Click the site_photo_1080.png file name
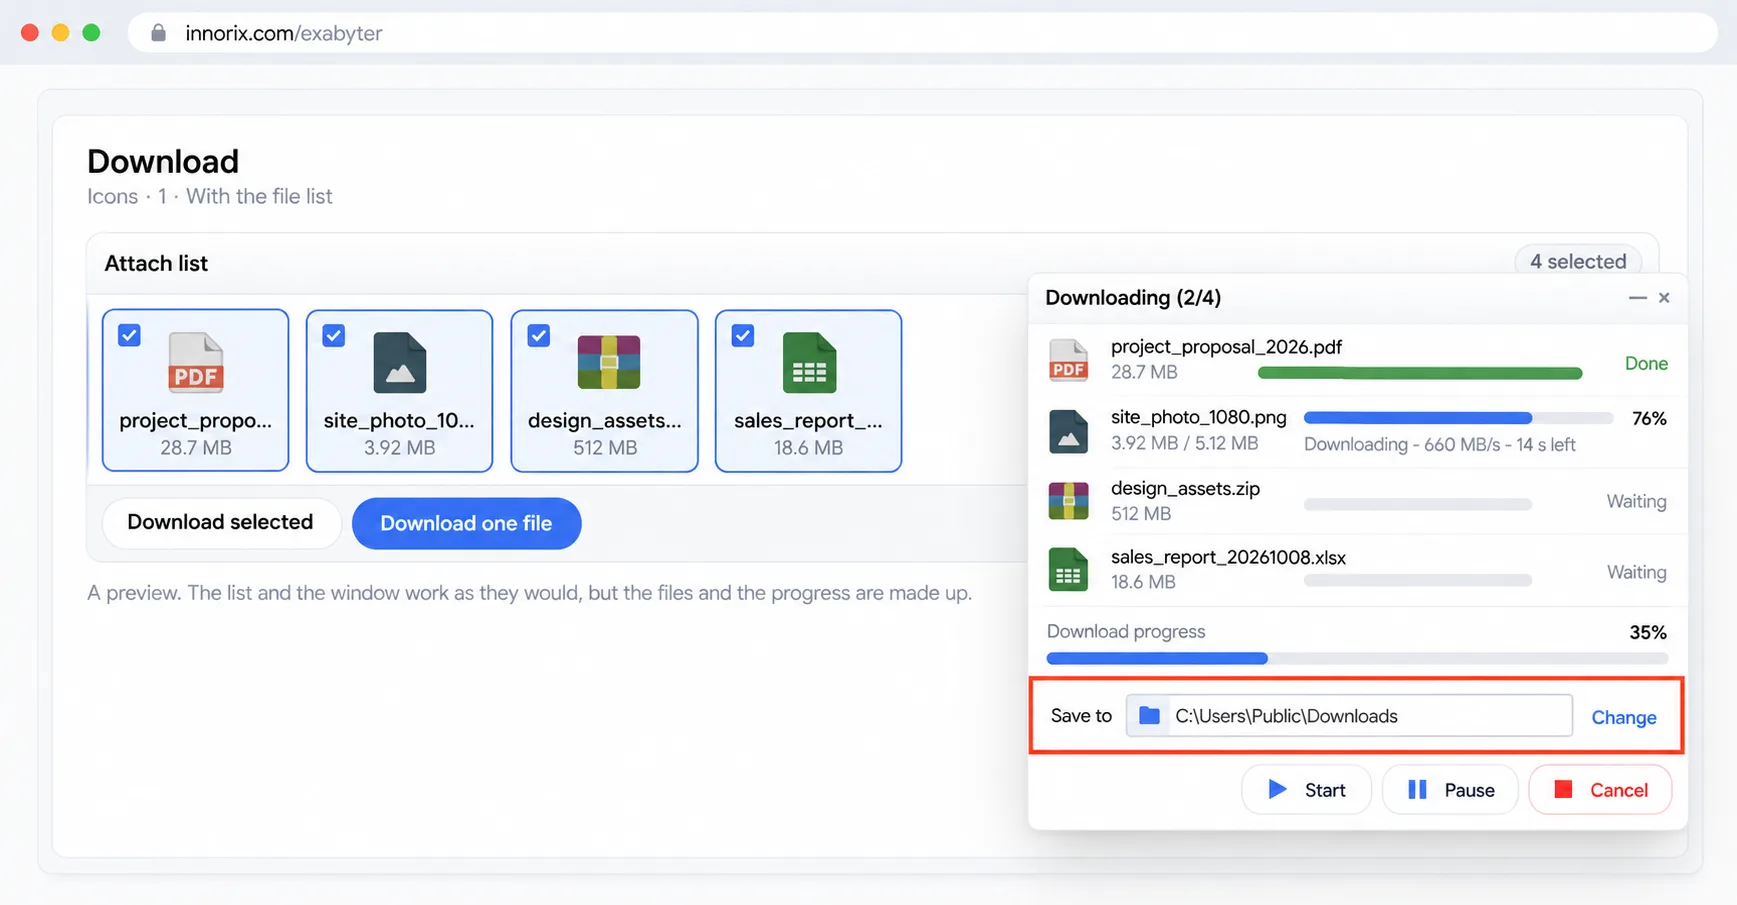This screenshot has width=1737, height=905. (1199, 417)
